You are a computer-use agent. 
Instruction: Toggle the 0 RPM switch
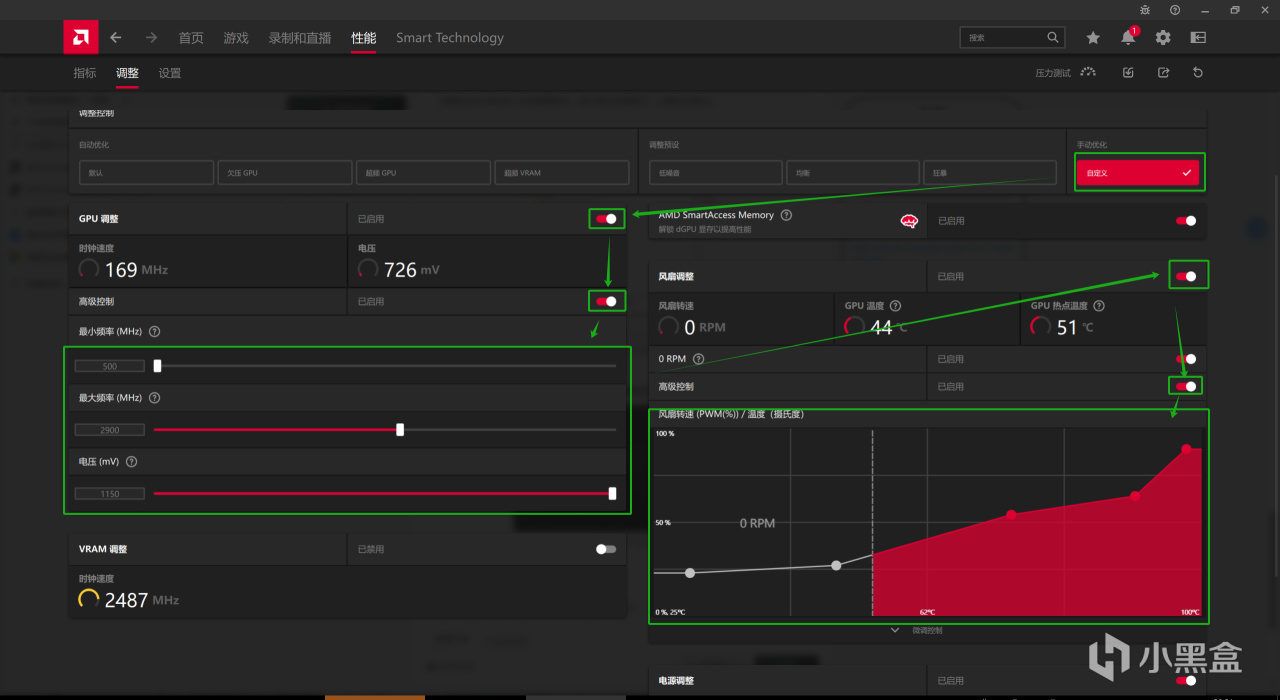(1186, 359)
